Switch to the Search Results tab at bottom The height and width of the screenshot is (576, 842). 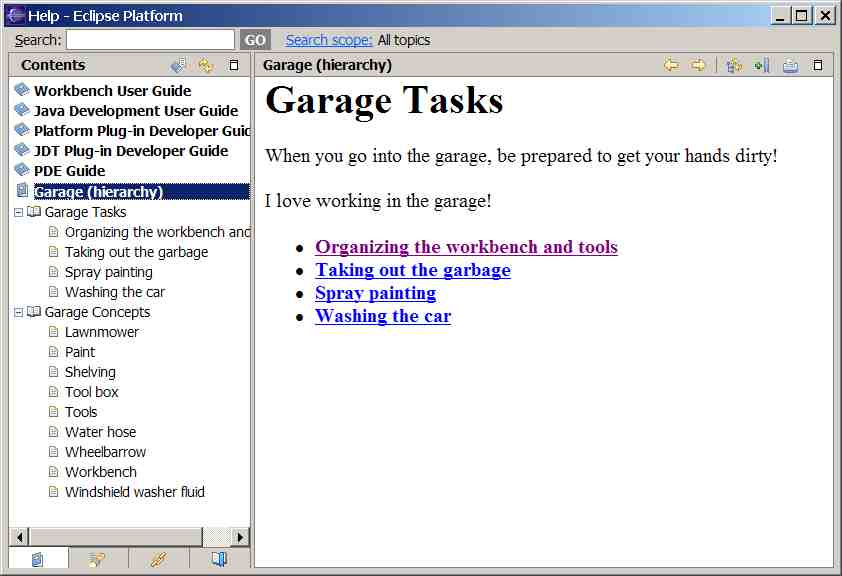(98, 559)
